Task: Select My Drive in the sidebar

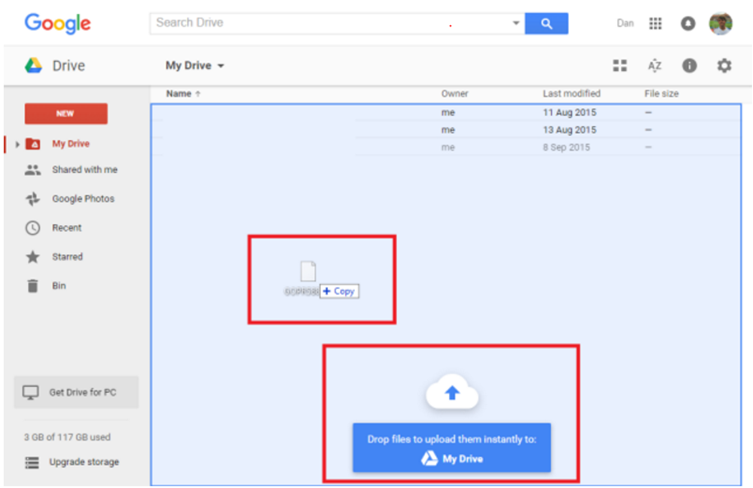Action: pyautogui.click(x=71, y=144)
